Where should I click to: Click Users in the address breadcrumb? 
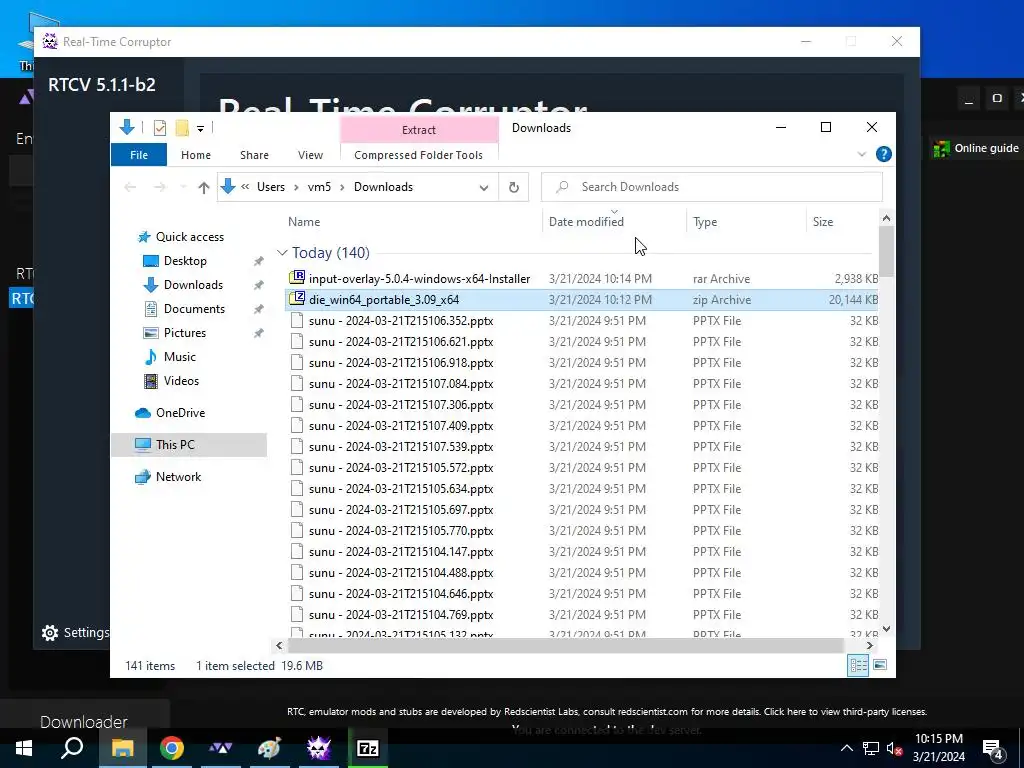tap(270, 187)
